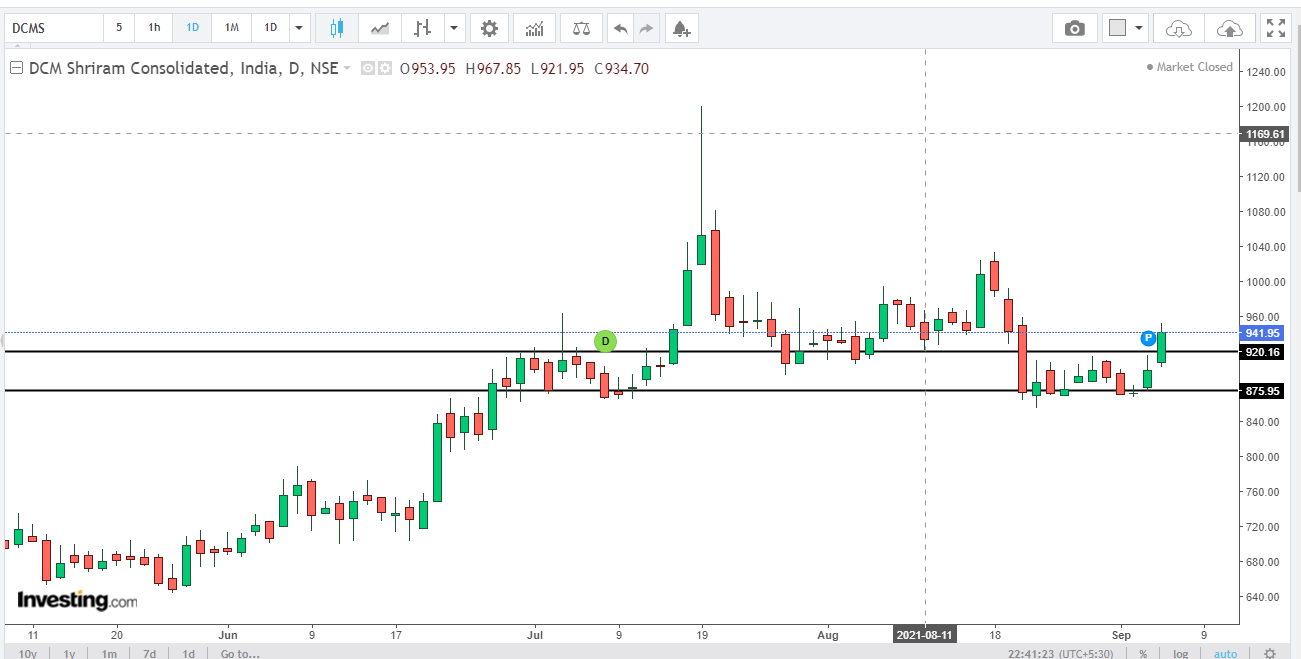Click the compare symbols scale icon

point(581,28)
